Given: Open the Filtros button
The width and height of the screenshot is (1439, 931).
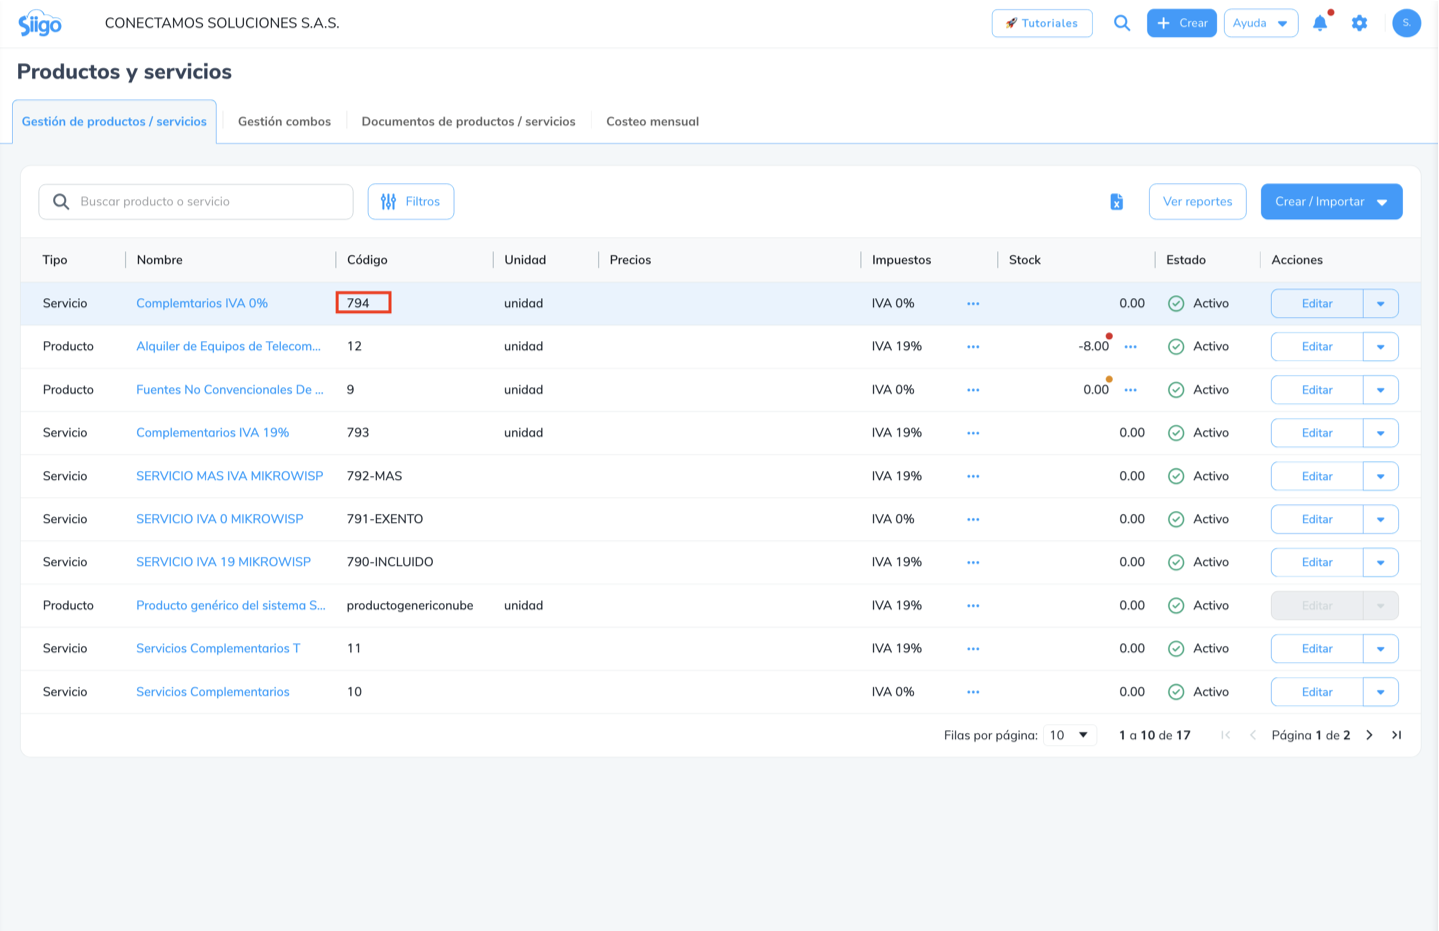Looking at the screenshot, I should click(411, 201).
